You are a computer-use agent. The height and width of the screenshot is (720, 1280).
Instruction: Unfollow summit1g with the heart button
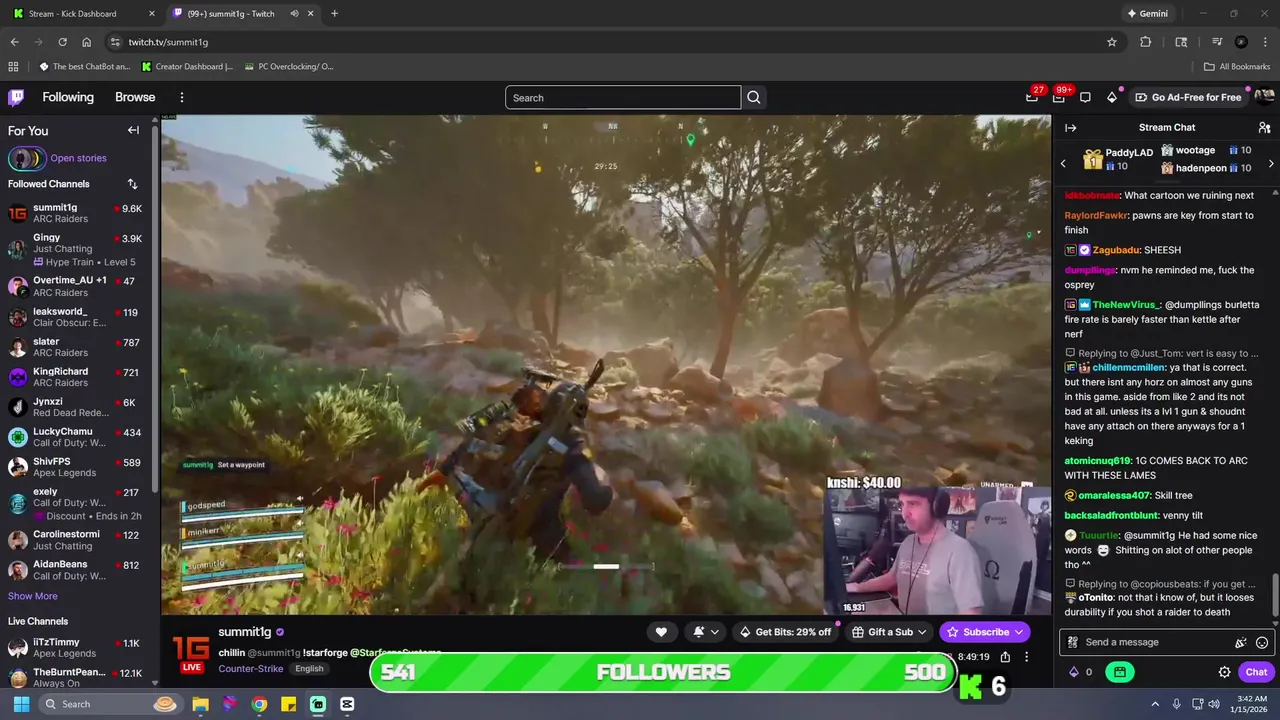click(x=661, y=632)
